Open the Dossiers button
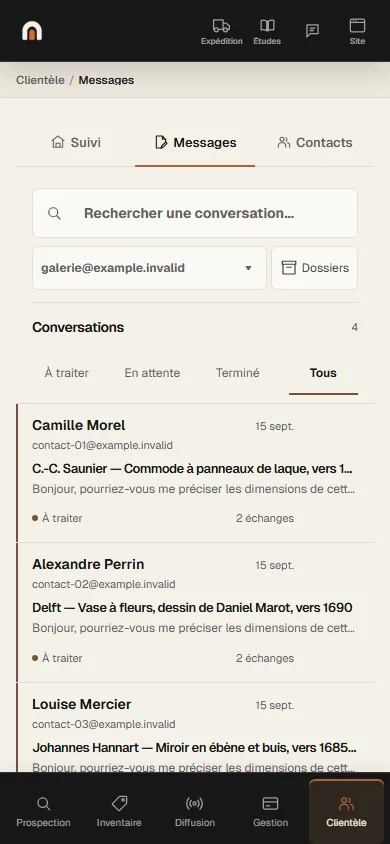Screen dimensions: 390x844 314,268
